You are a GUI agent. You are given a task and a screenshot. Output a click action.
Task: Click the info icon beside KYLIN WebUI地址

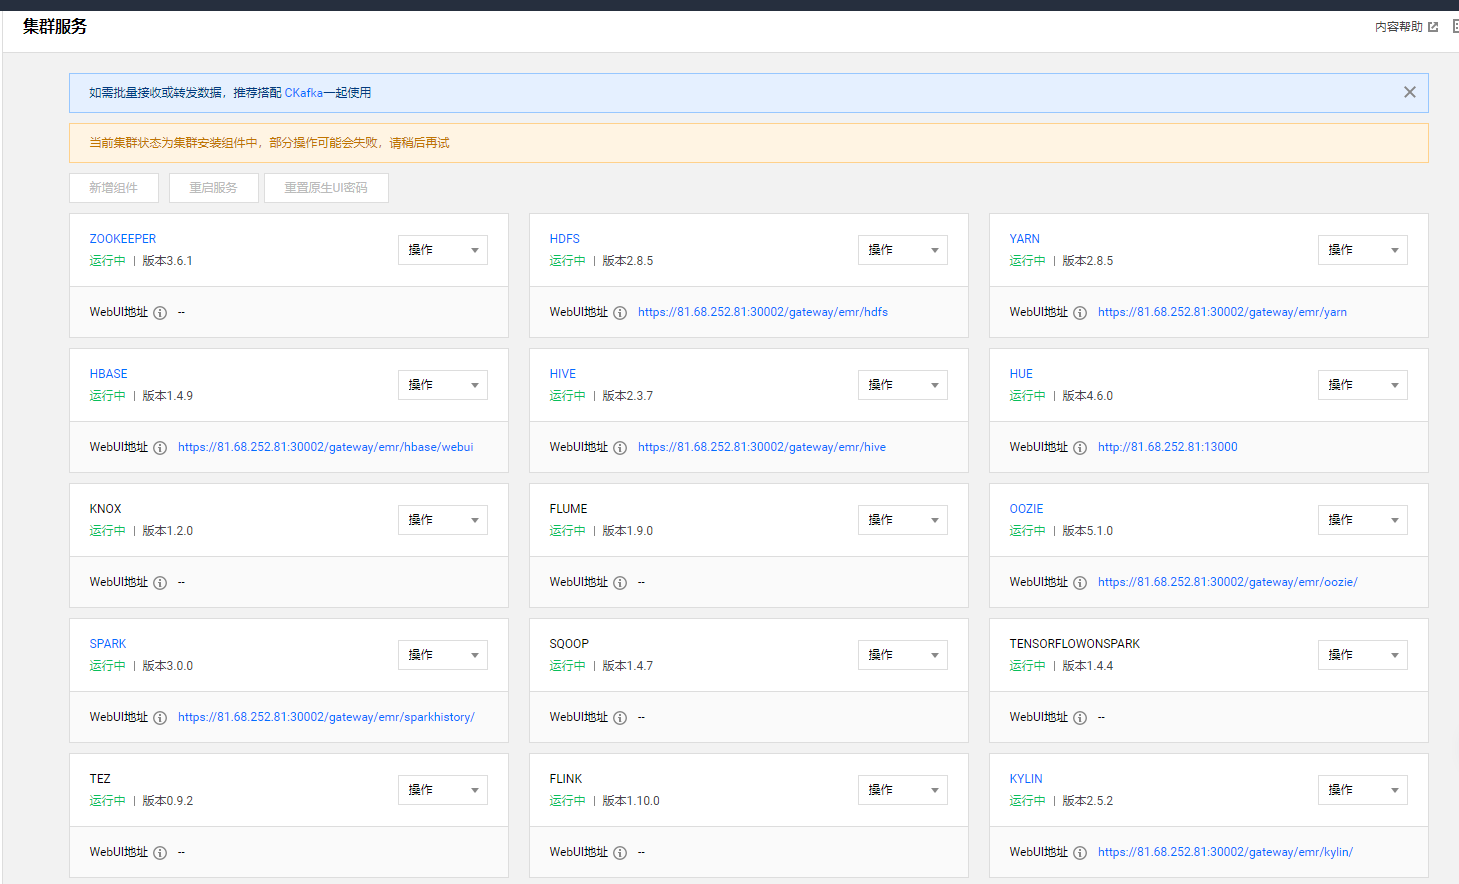click(x=1080, y=853)
